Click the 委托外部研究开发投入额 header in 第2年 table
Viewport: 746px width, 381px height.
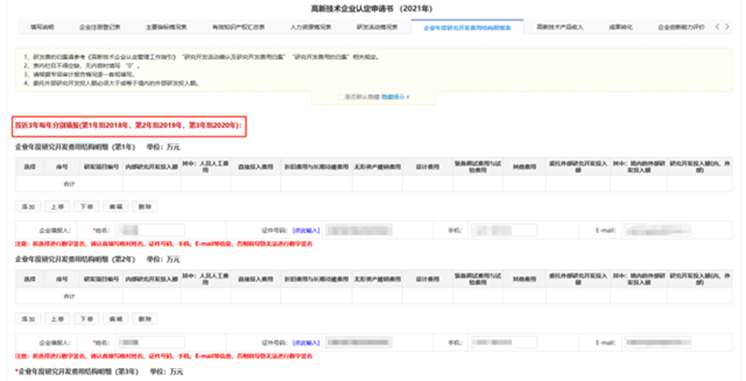tap(578, 279)
